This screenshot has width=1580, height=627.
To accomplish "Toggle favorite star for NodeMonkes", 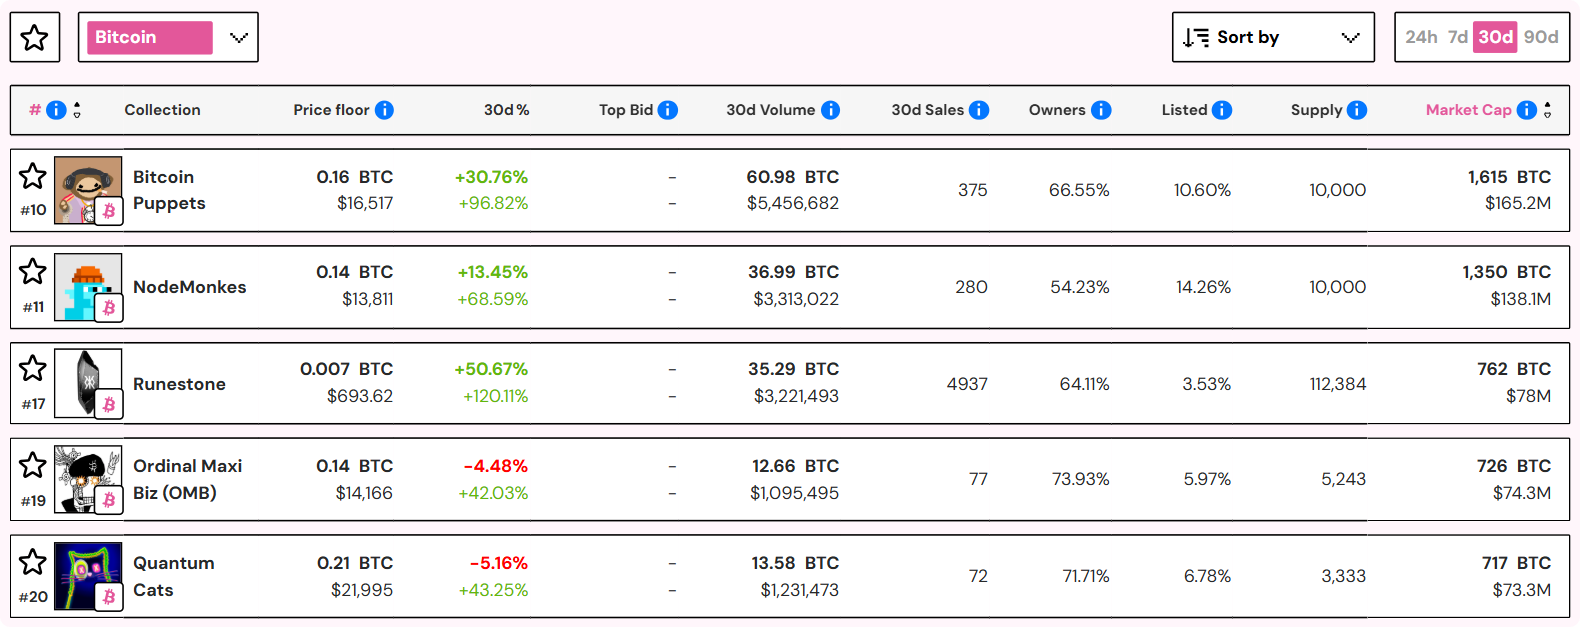I will tap(33, 272).
